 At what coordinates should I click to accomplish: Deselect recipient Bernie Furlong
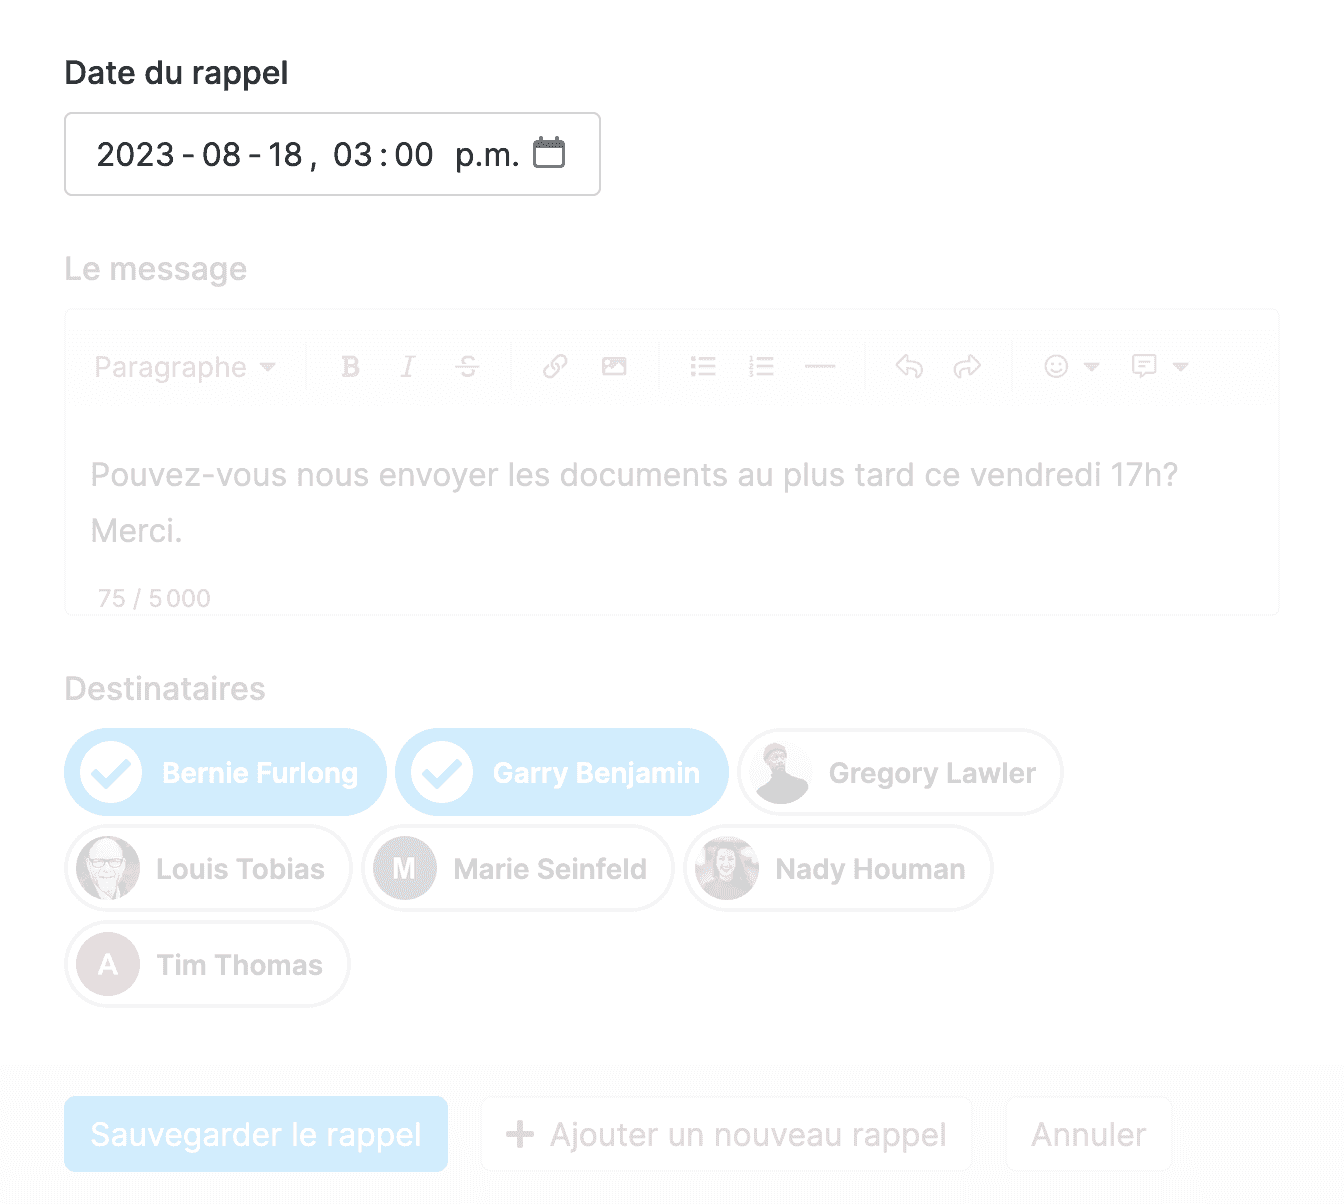tap(225, 772)
